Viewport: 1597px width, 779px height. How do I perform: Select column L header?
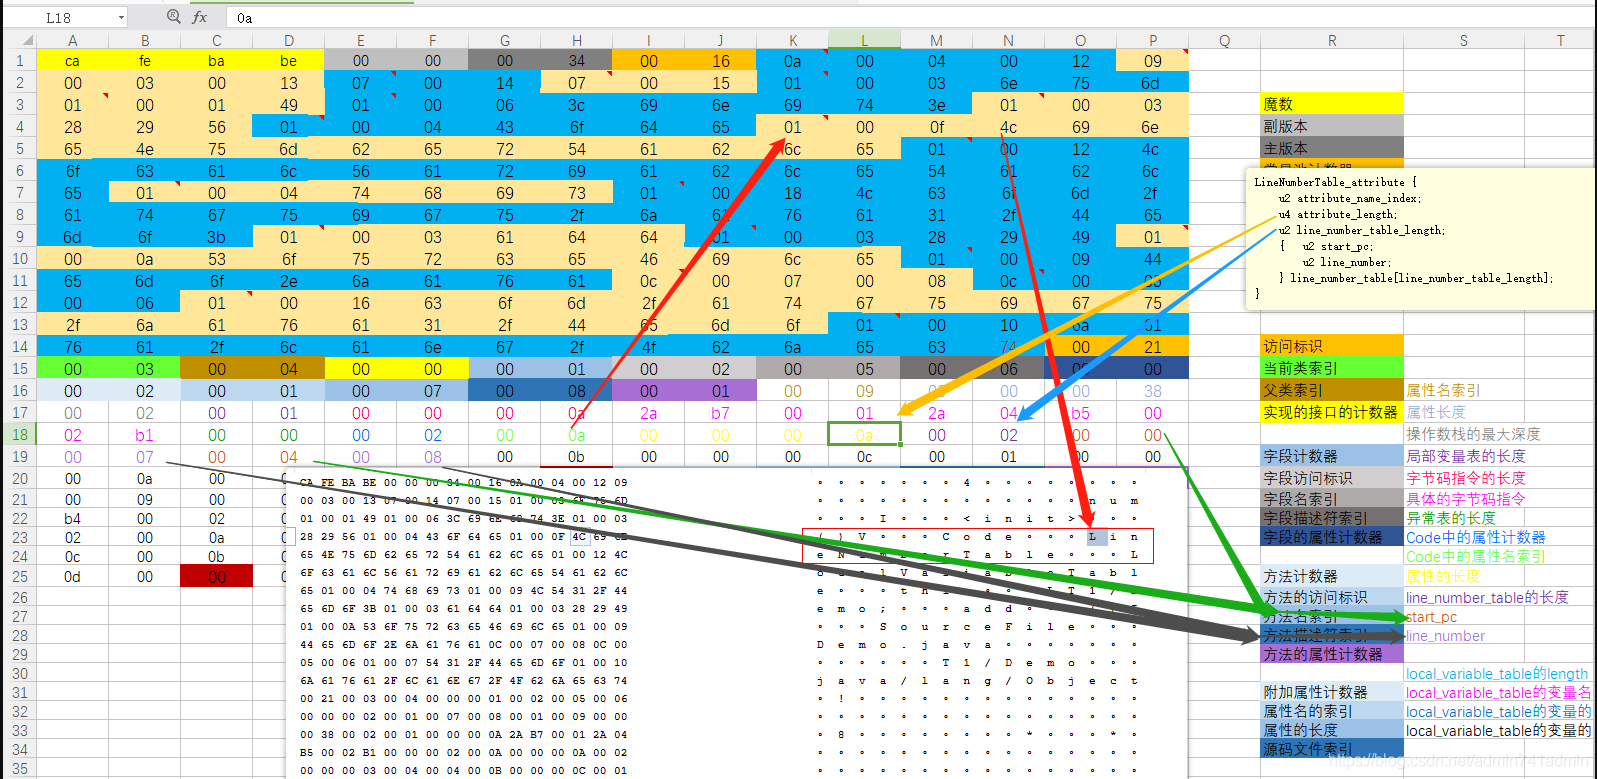point(865,41)
